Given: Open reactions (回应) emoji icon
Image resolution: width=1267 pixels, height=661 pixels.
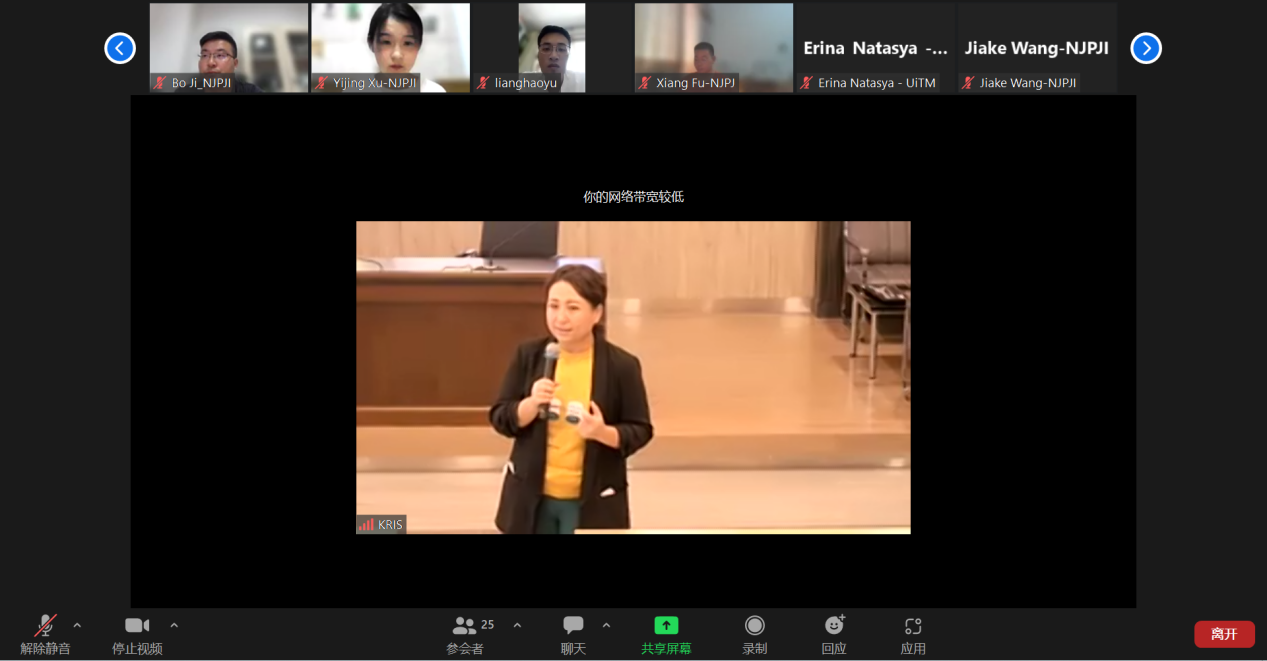Looking at the screenshot, I should click(x=834, y=626).
